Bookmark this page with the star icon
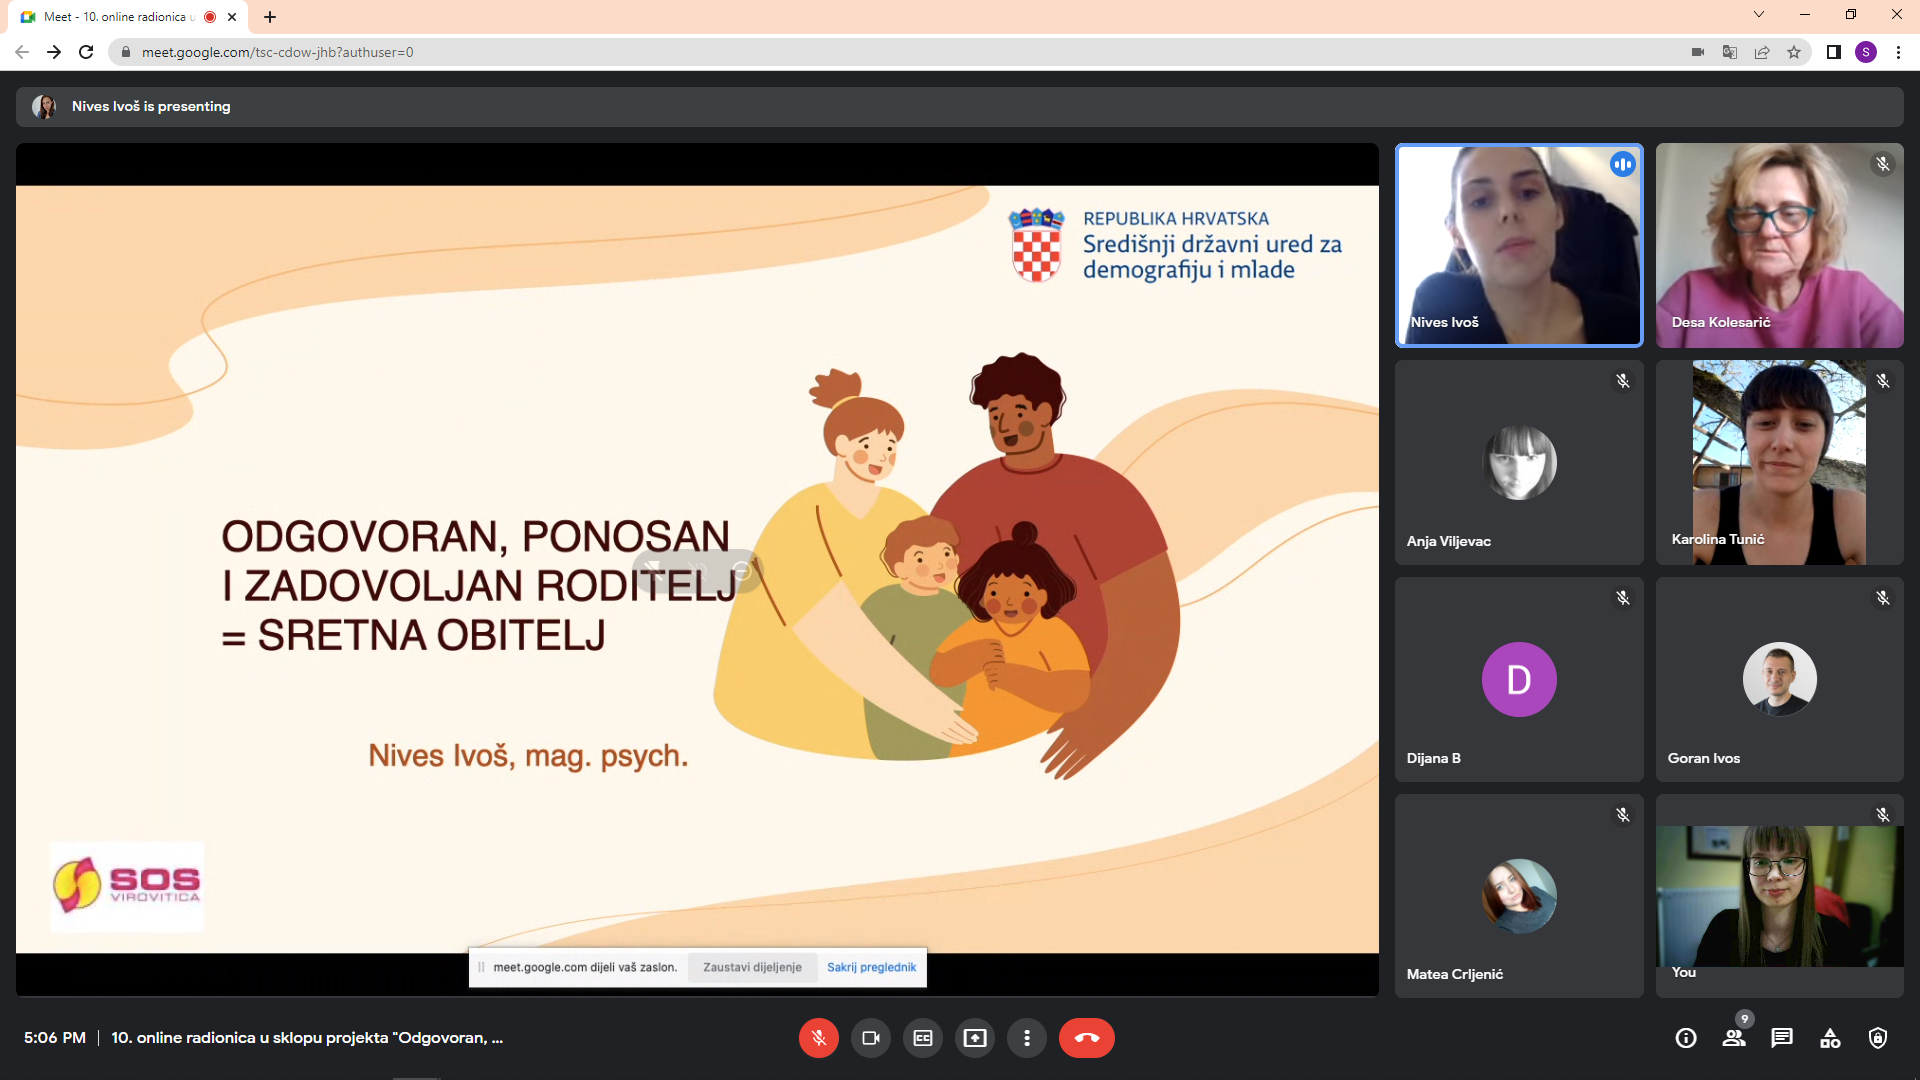The height and width of the screenshot is (1080, 1920). click(1794, 52)
